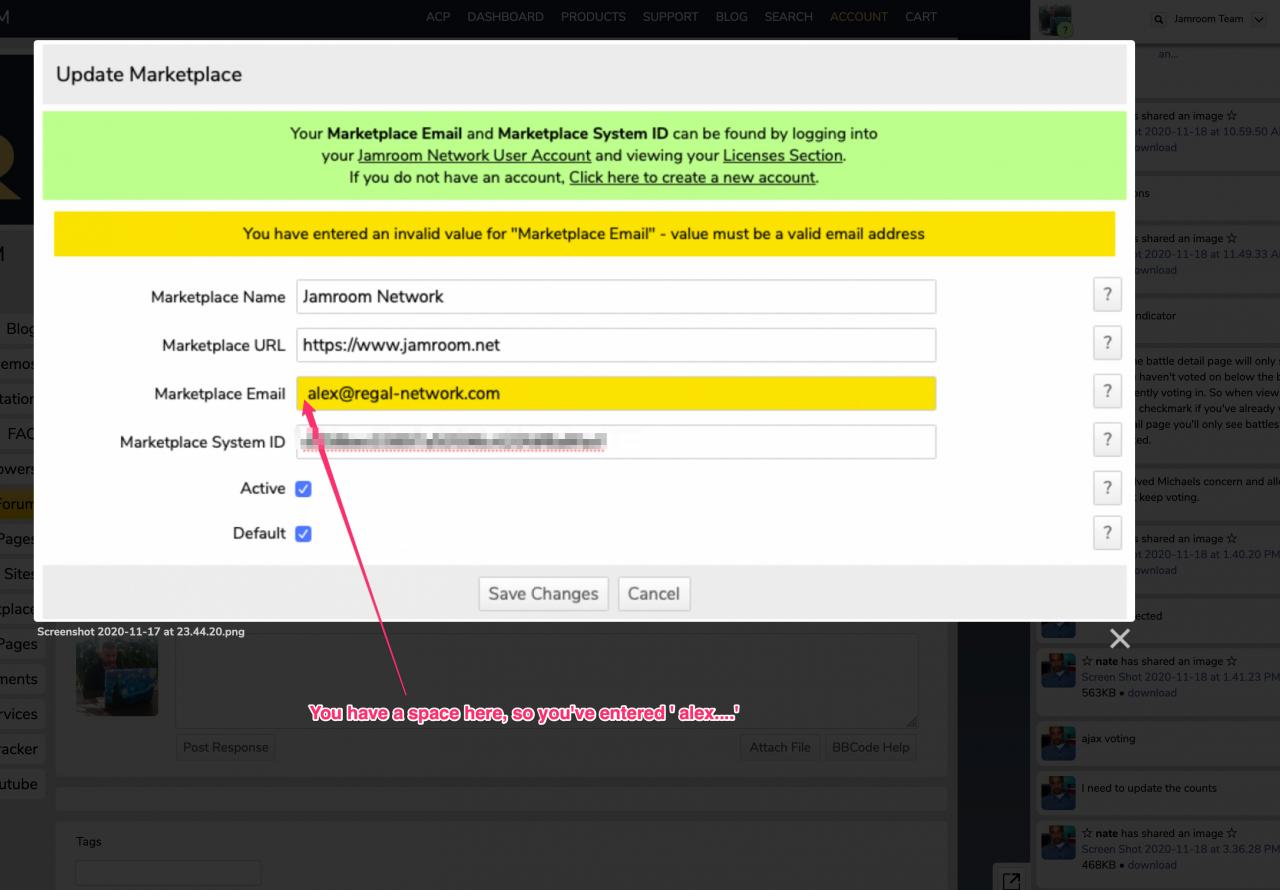The height and width of the screenshot is (890, 1280).
Task: Click the 'Tags' label
Action: click(x=89, y=842)
